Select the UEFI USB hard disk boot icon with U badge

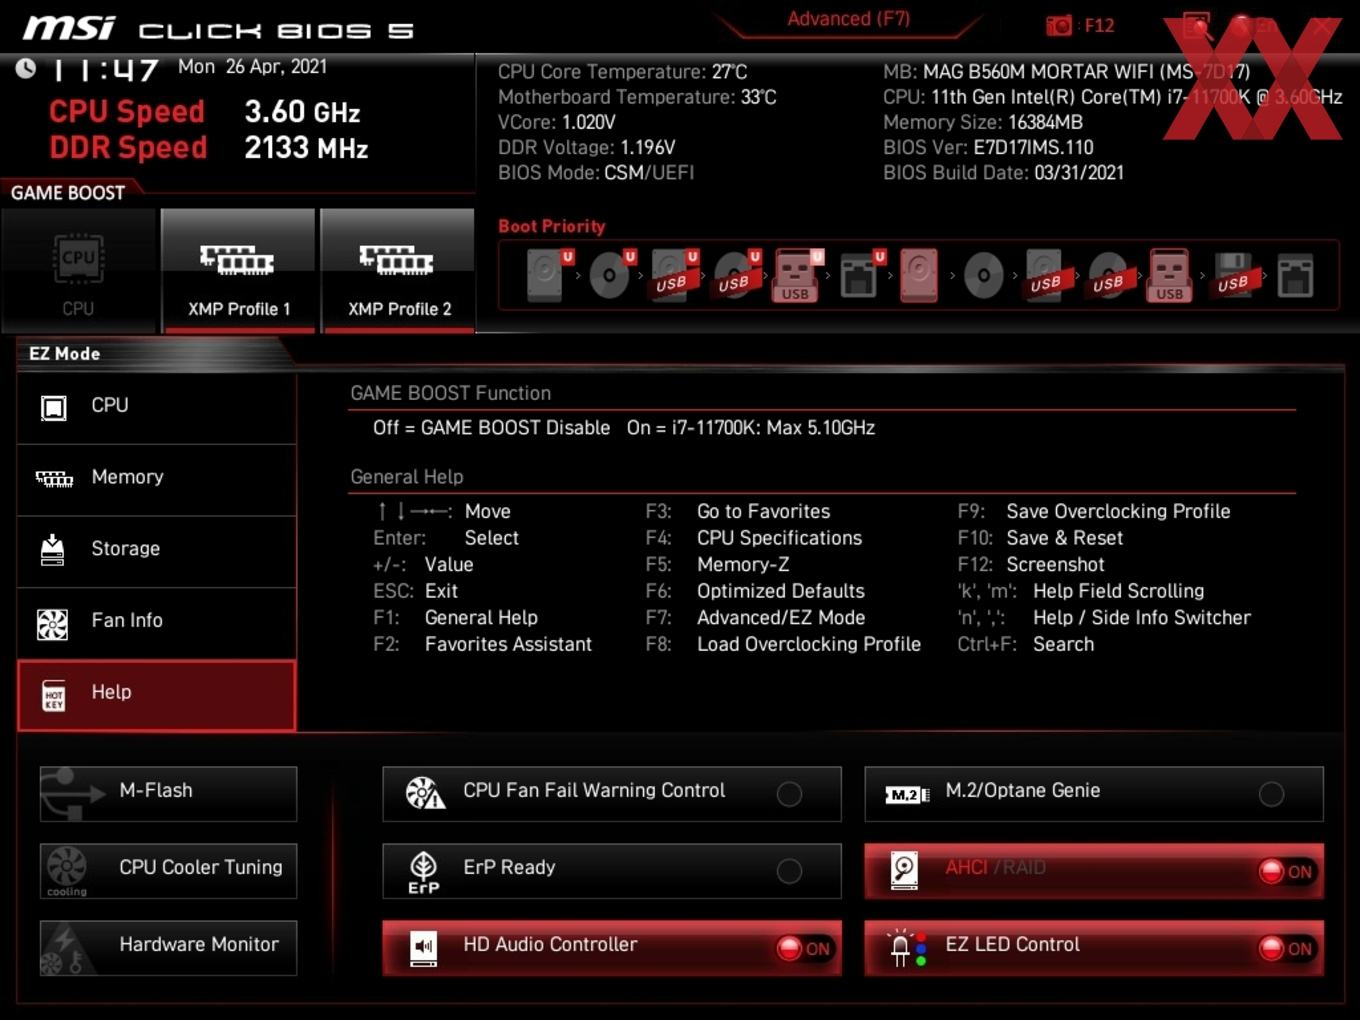tap(673, 275)
